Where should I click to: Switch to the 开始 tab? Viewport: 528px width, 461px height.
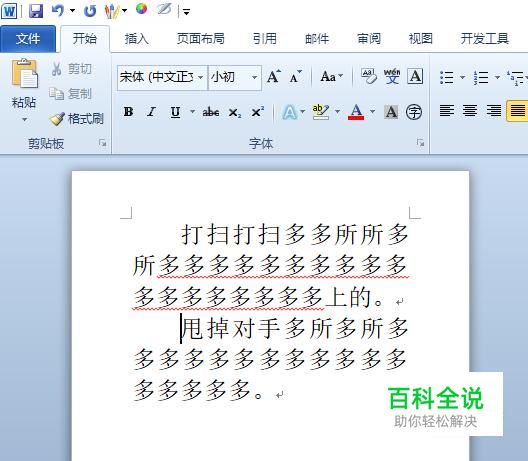[x=85, y=39]
